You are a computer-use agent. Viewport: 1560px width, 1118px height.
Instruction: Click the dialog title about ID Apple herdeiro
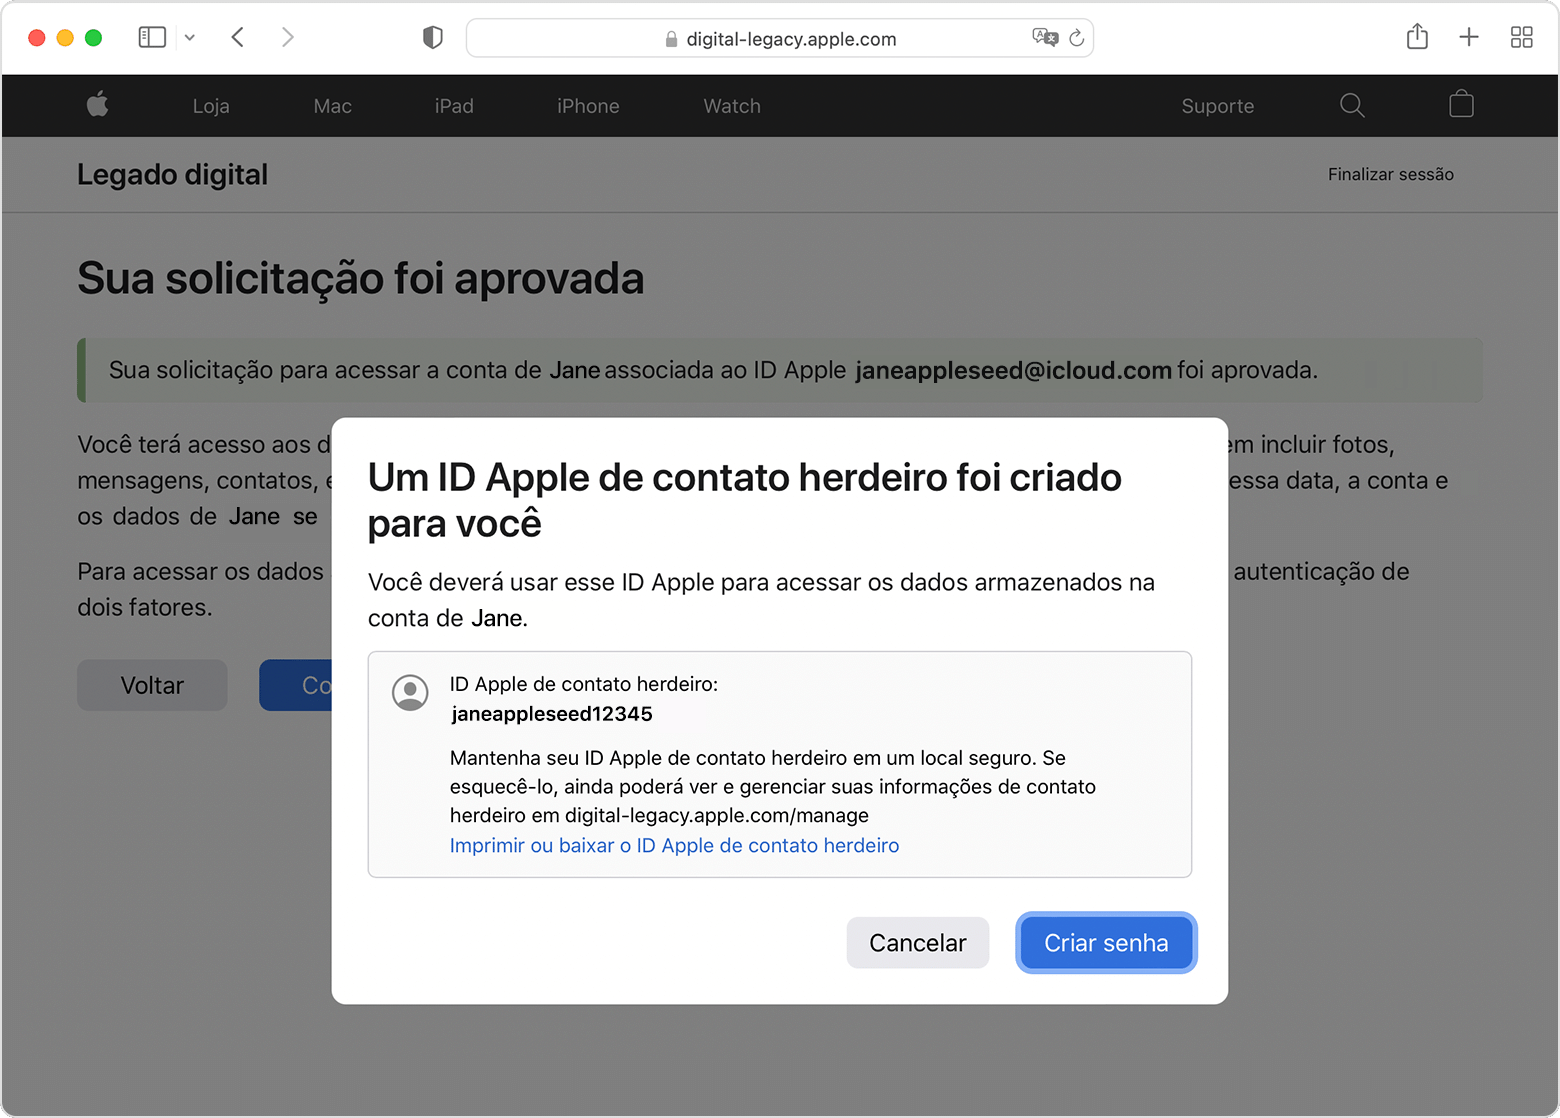click(x=745, y=500)
